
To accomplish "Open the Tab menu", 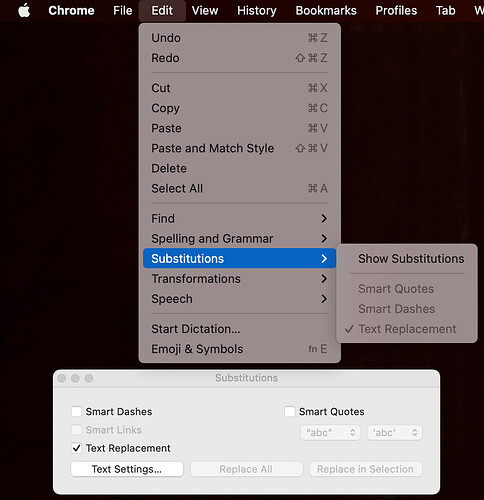I will (445, 11).
